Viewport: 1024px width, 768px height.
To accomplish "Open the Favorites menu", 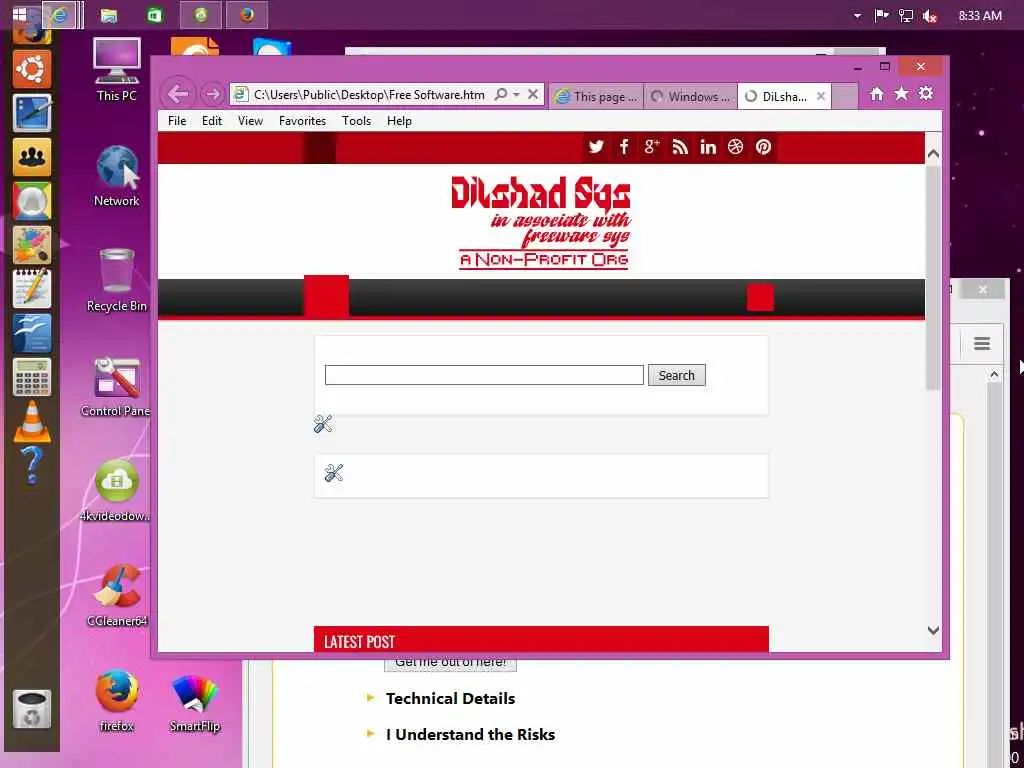I will 302,121.
